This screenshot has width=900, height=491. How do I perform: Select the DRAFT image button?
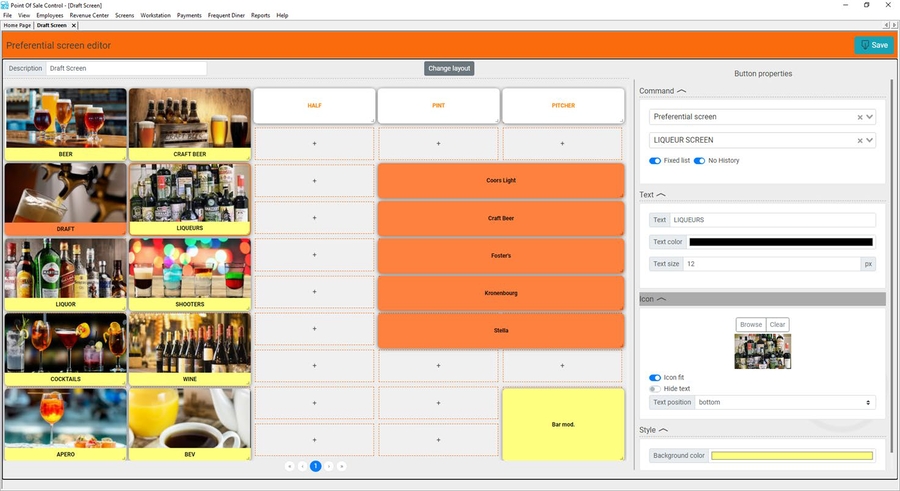[x=65, y=199]
